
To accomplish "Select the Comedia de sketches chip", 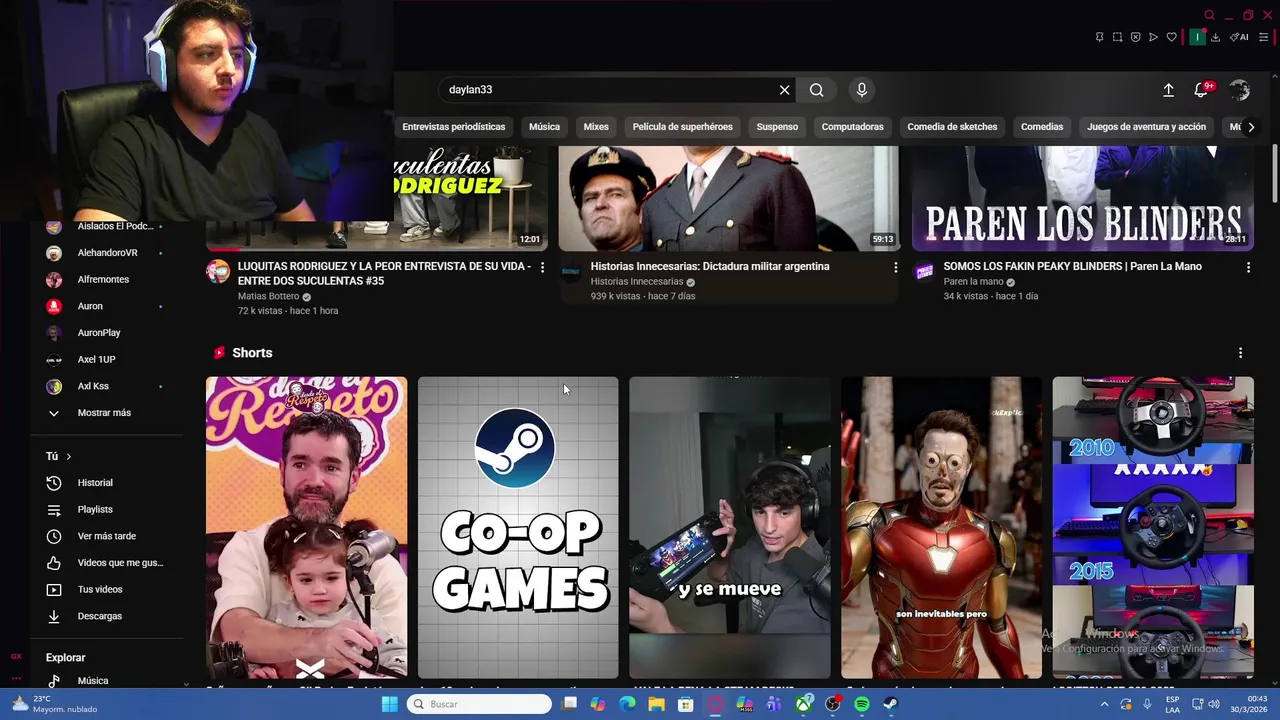I will (x=952, y=127).
